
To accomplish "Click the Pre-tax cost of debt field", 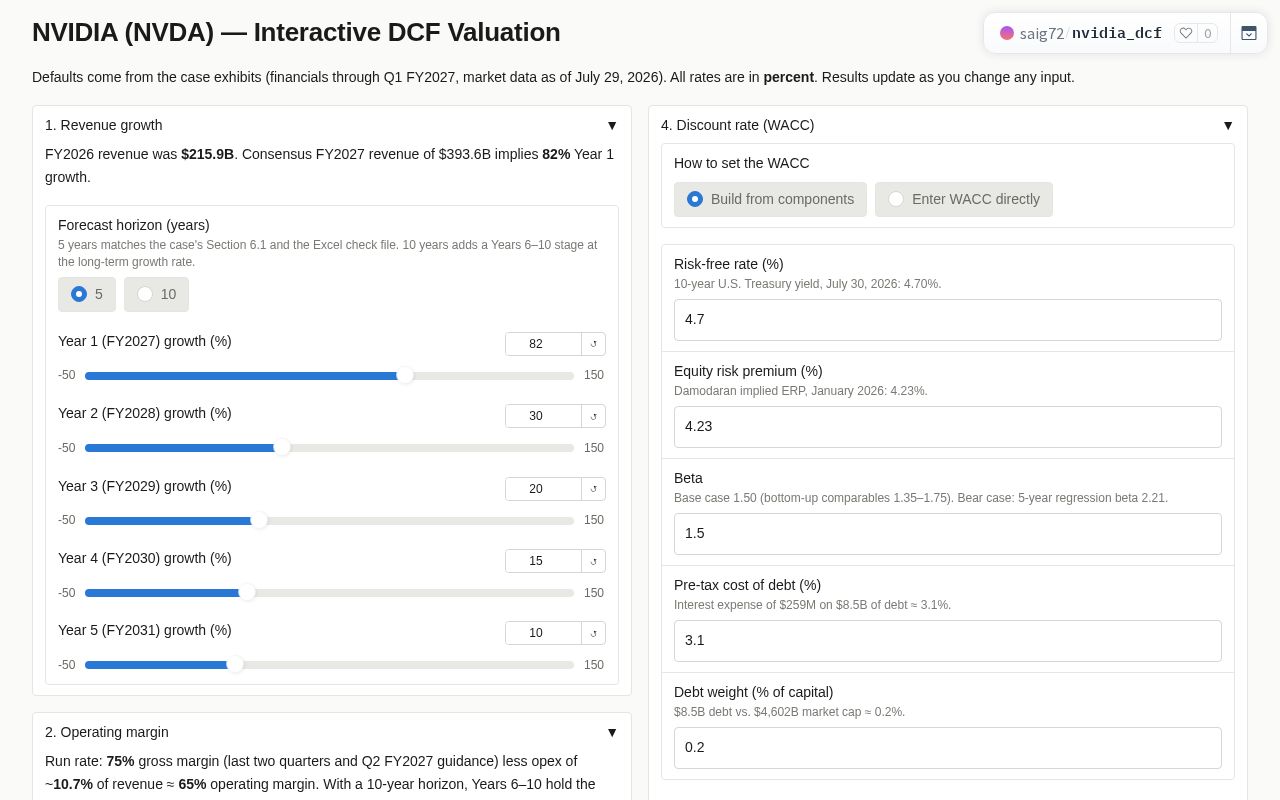I will [948, 641].
